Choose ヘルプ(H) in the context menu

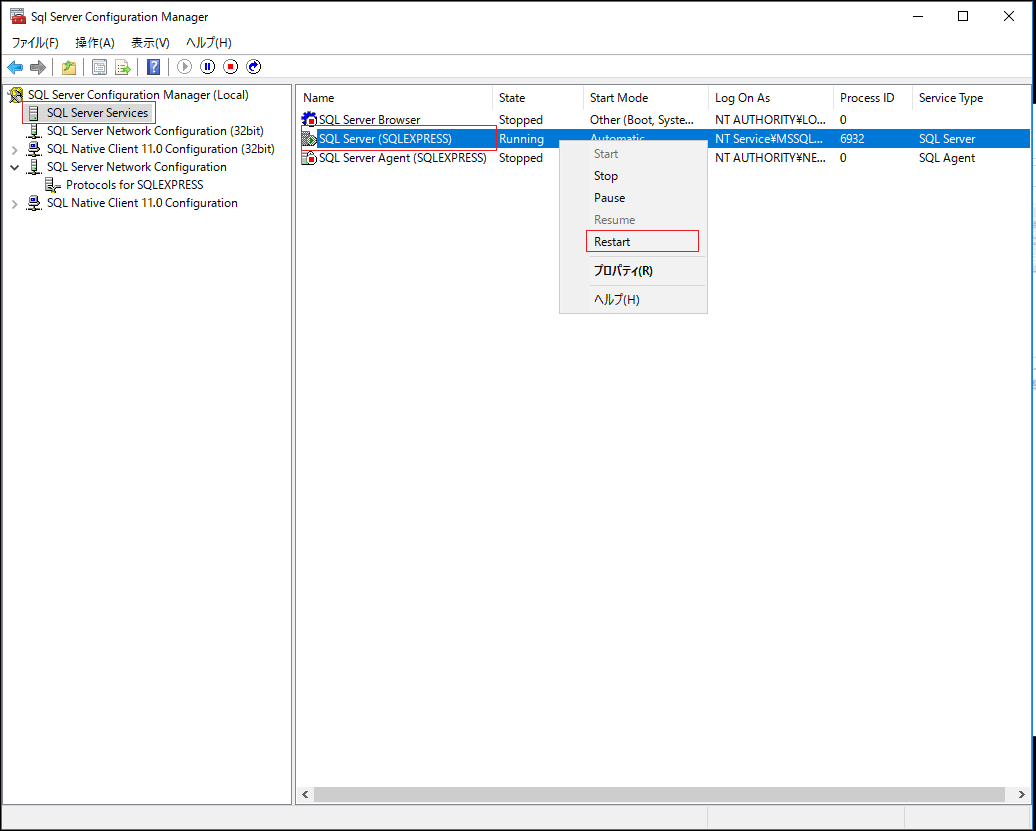[634, 299]
